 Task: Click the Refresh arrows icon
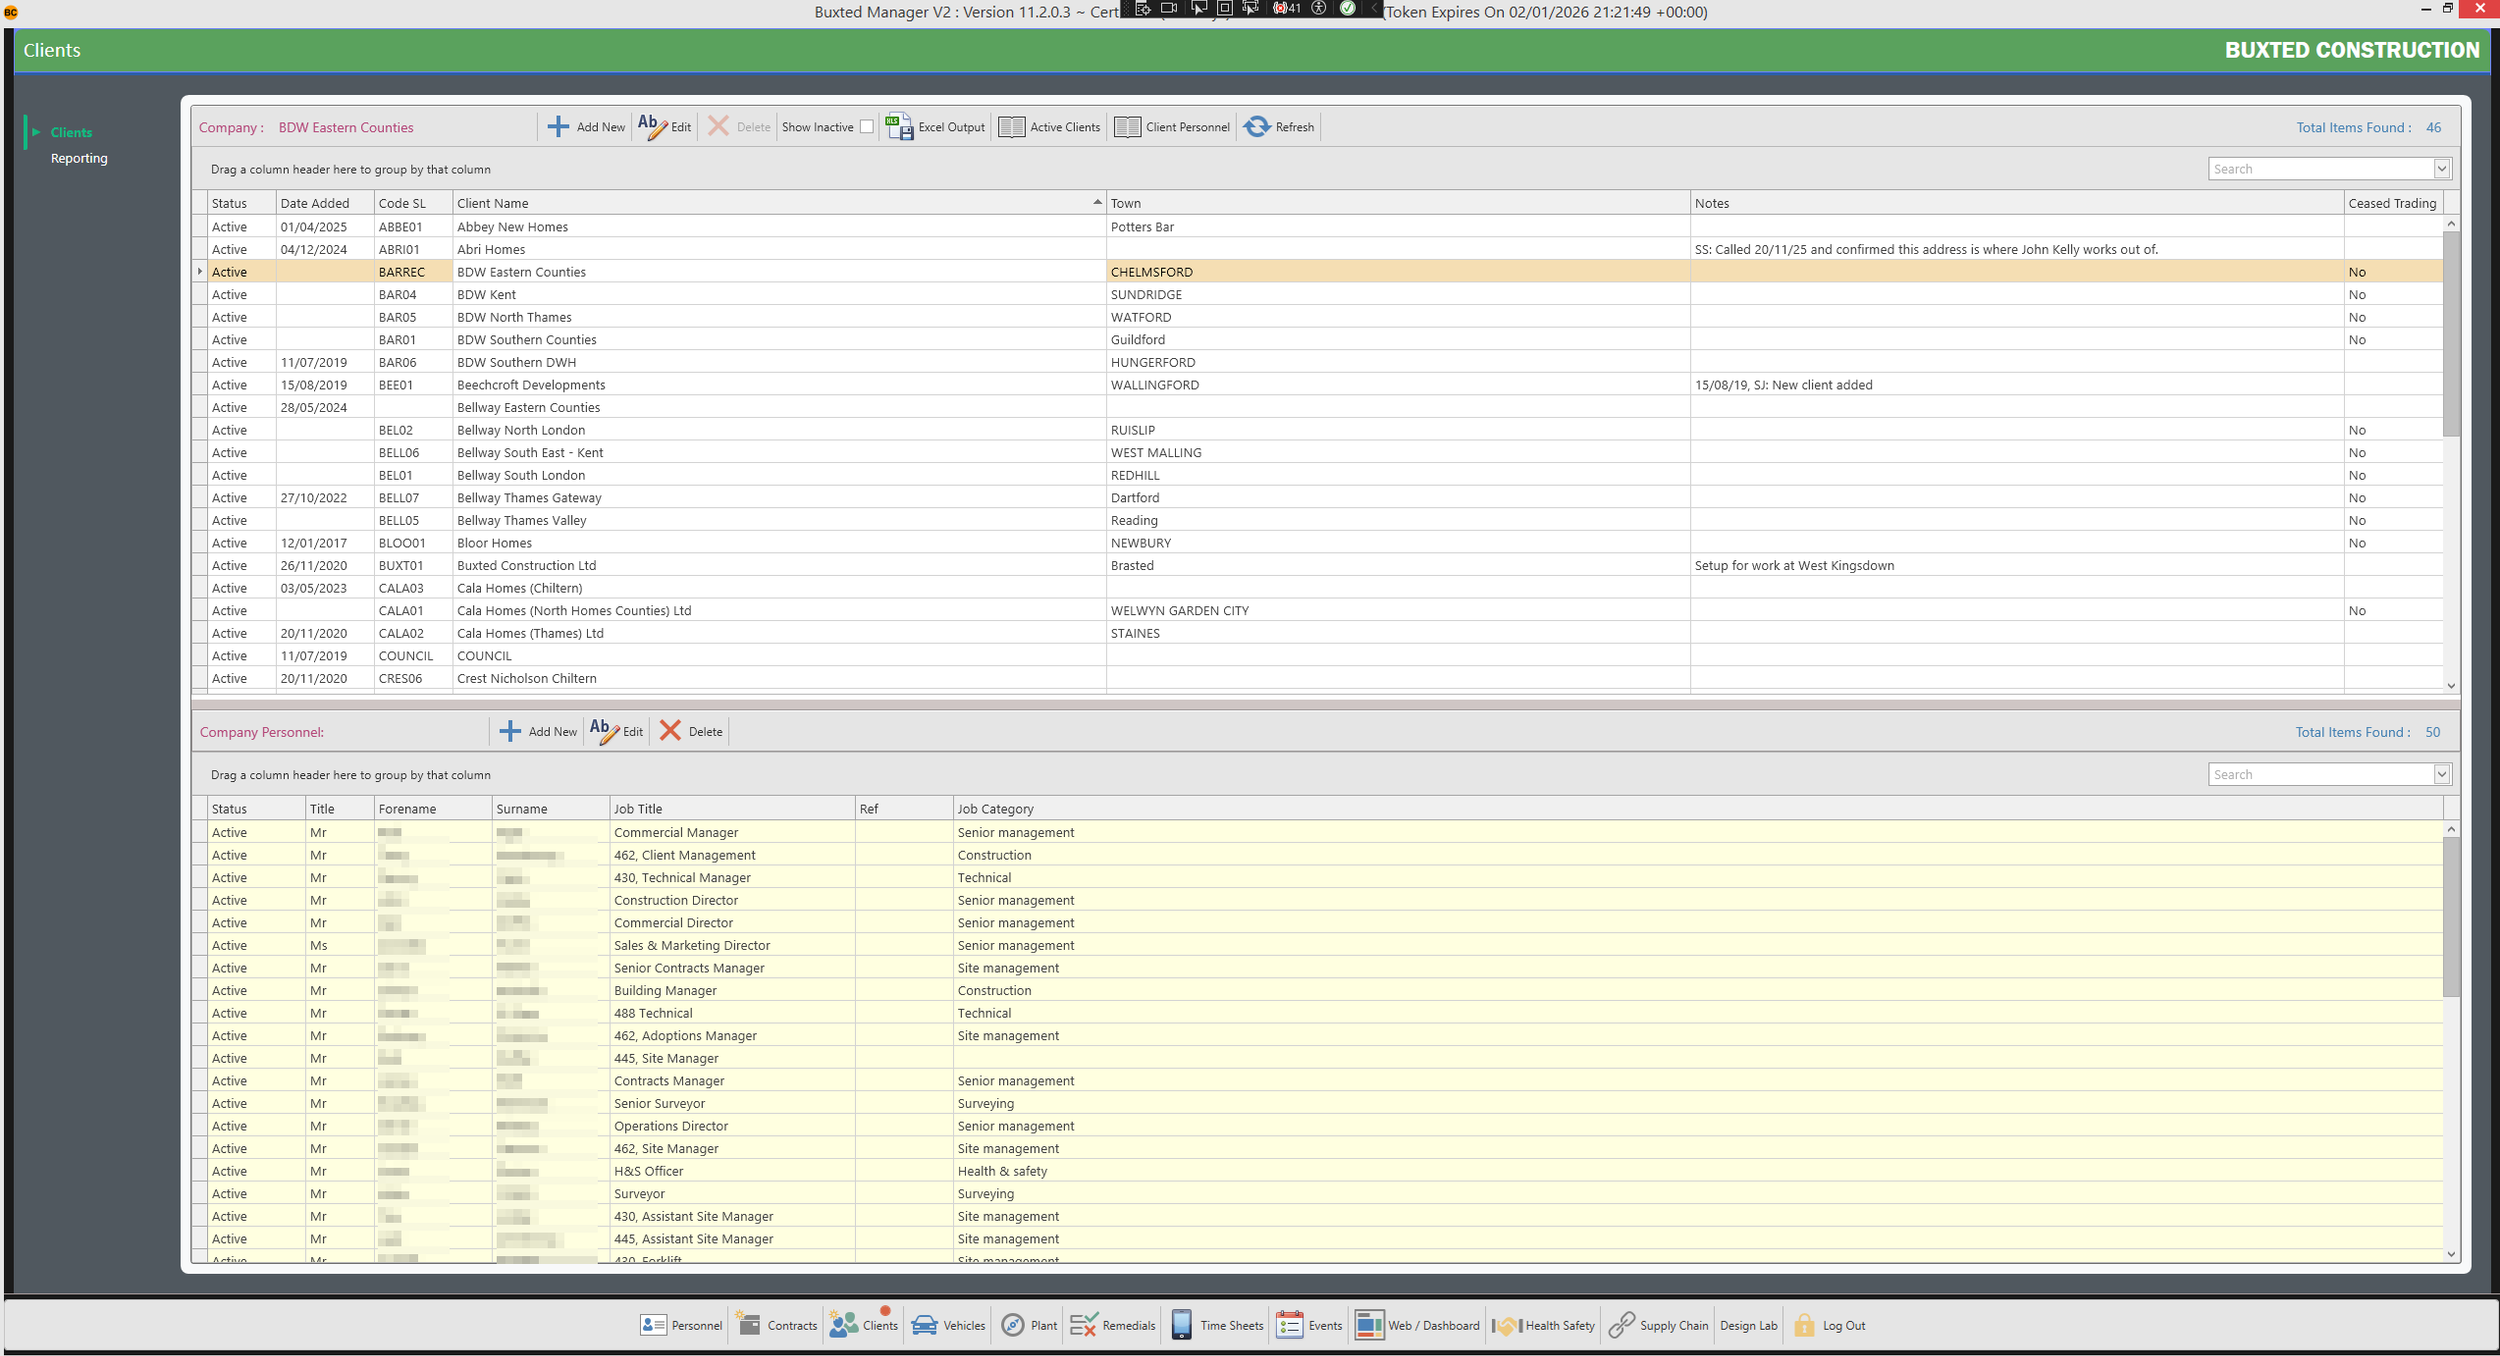1257,127
